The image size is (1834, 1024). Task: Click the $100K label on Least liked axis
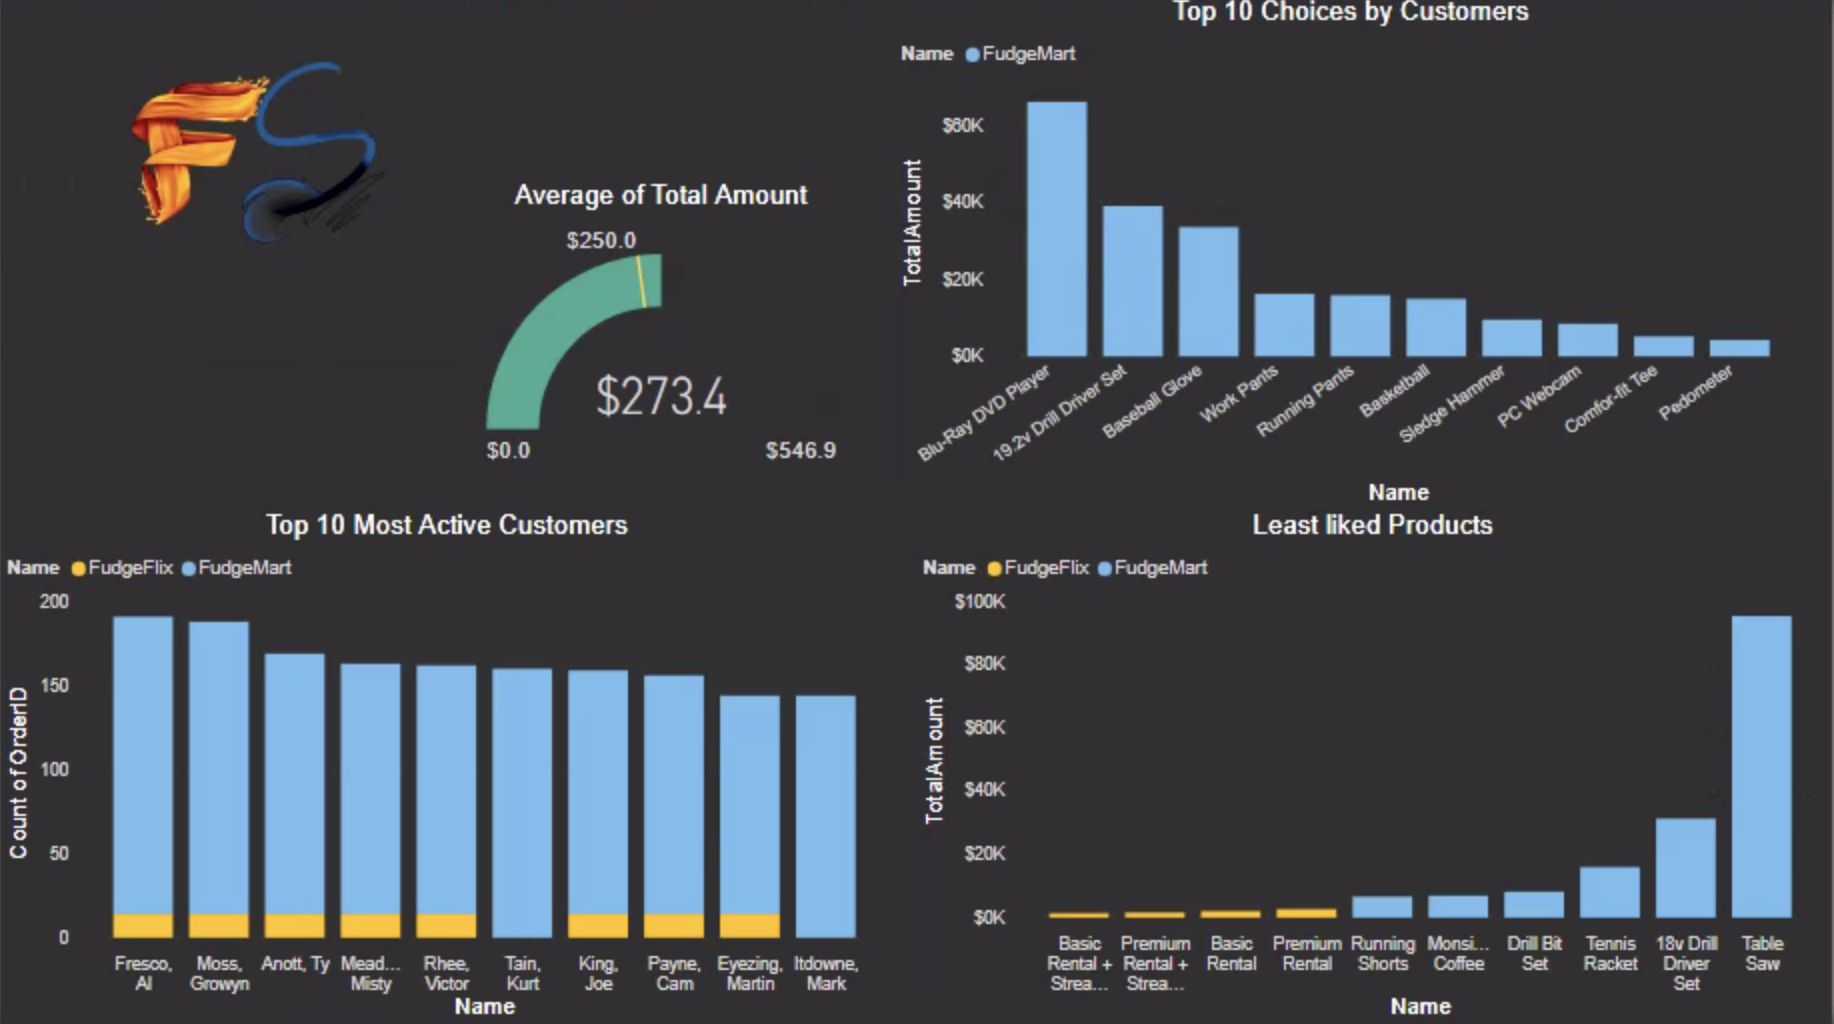pyautogui.click(x=980, y=602)
